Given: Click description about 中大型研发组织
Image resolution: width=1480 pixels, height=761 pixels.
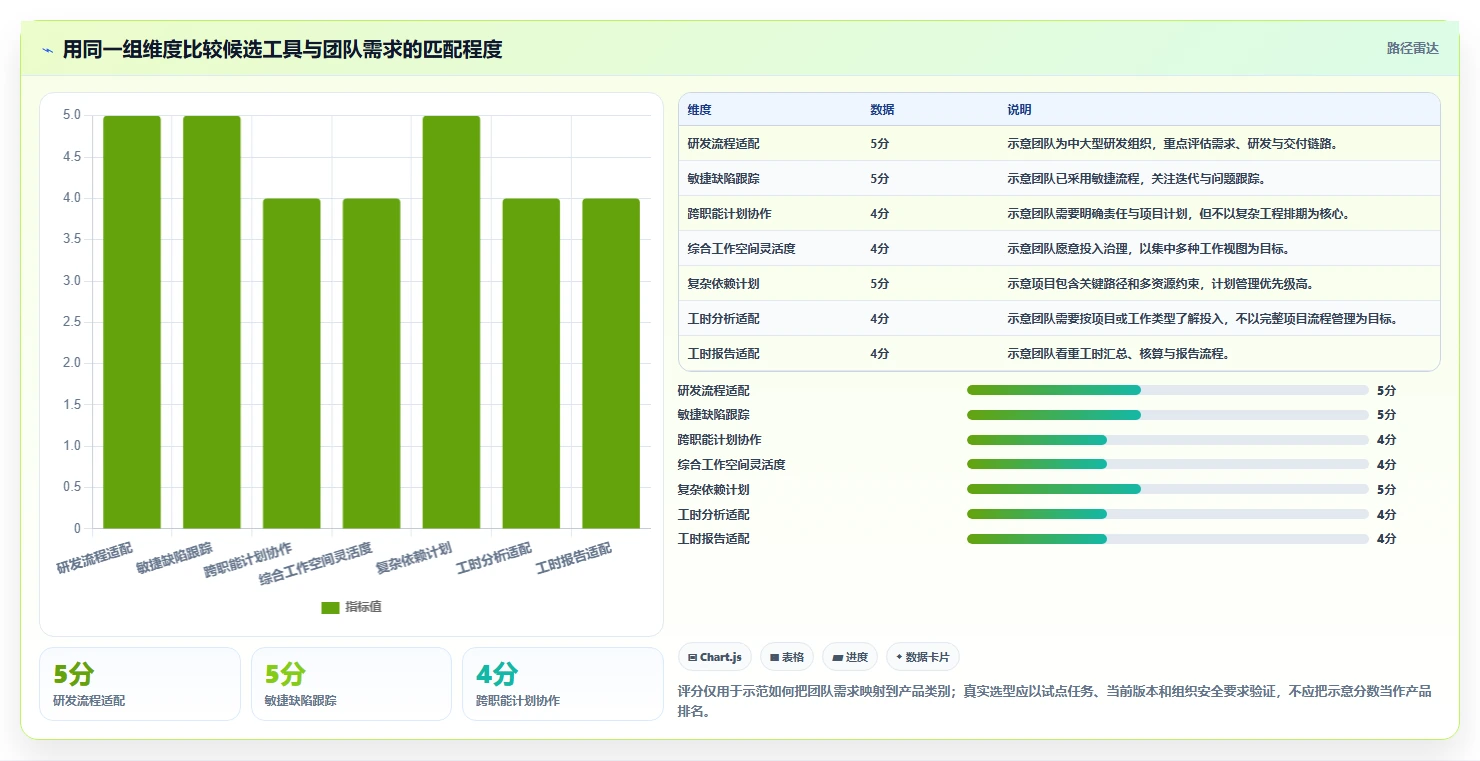Looking at the screenshot, I should click(x=1172, y=144).
